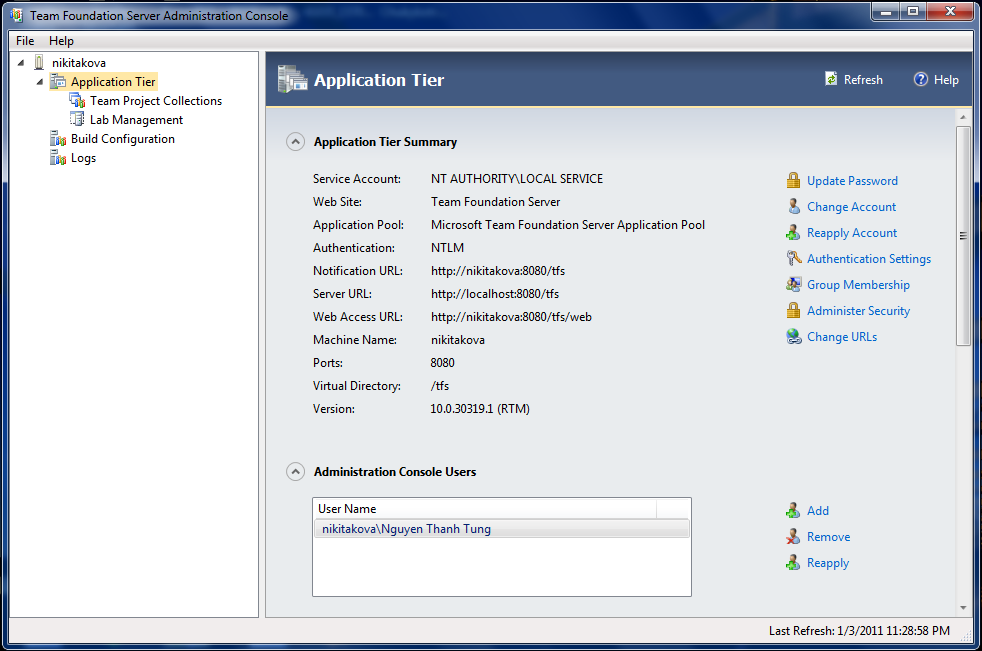Click the Reapply user icon
The image size is (982, 651).
point(793,563)
